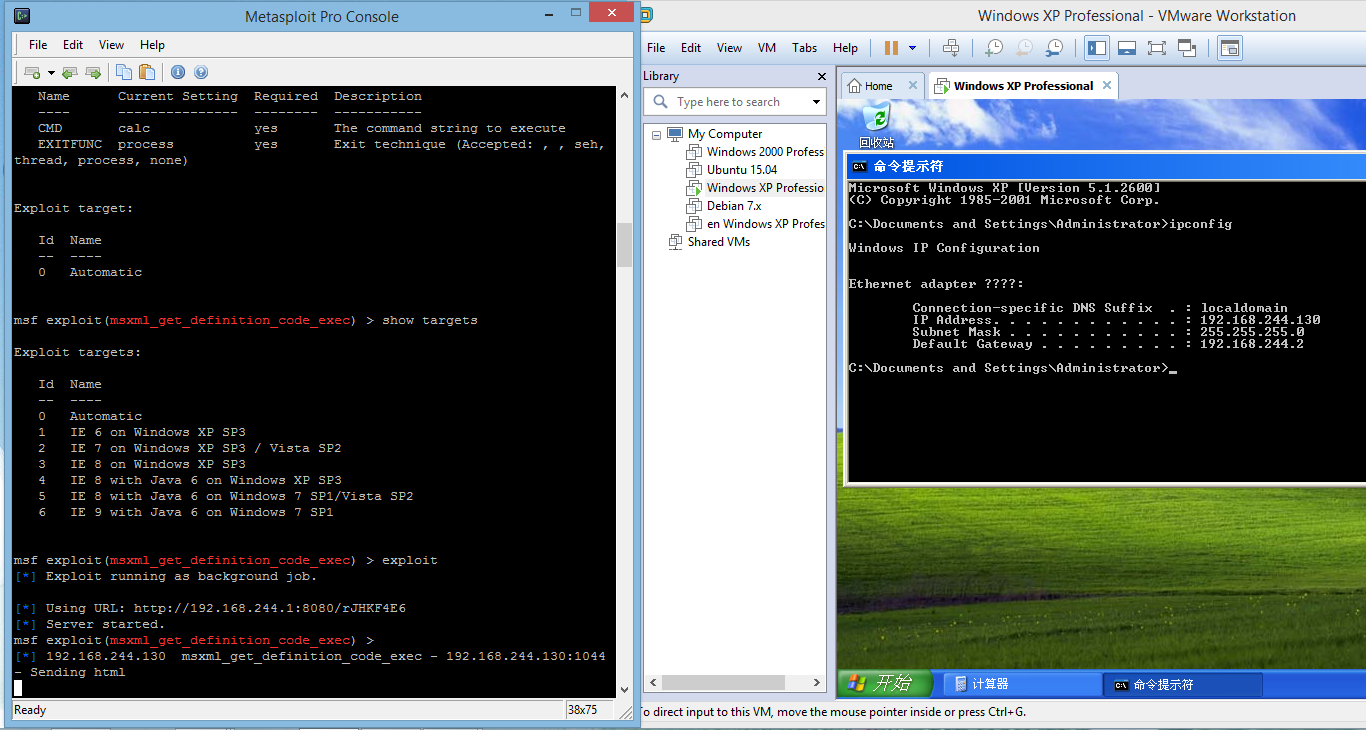Select Windows XP Professional VM in Library tree
Image resolution: width=1366 pixels, height=730 pixels.
coord(765,188)
